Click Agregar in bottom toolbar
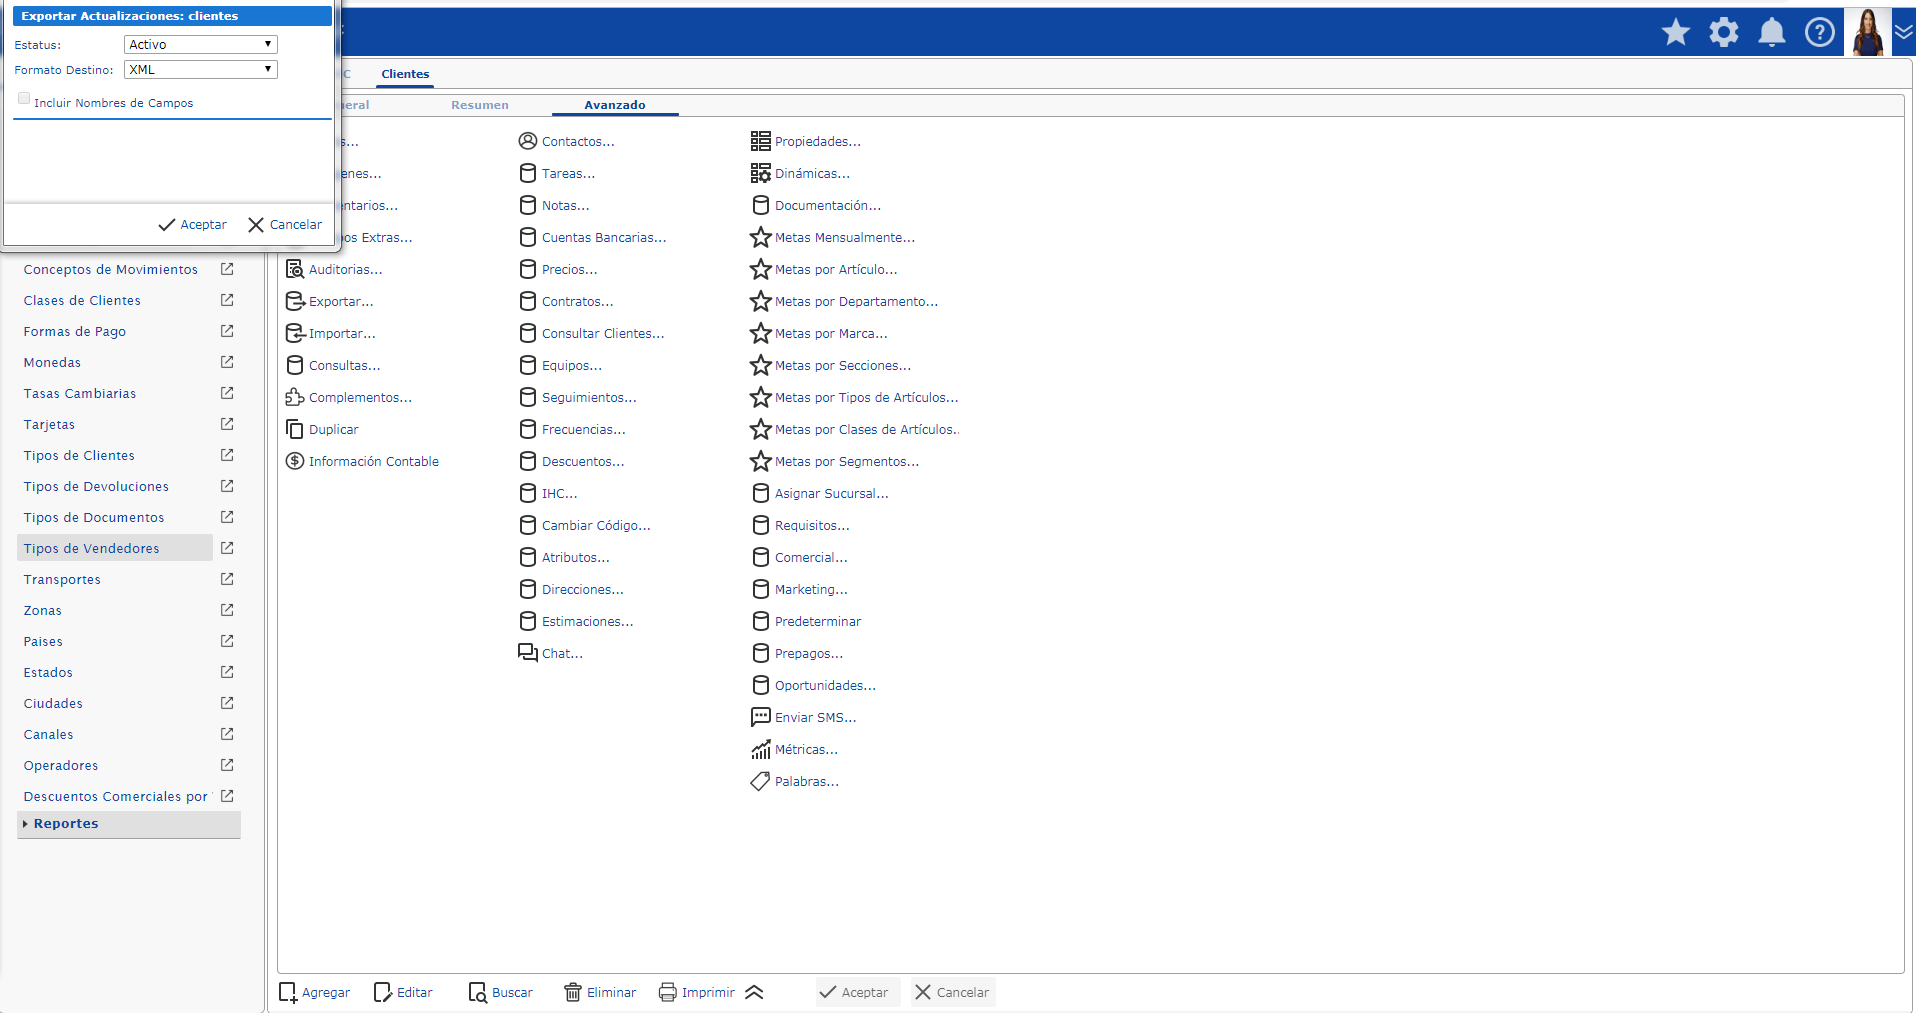This screenshot has height=1013, width=1916. tap(315, 992)
